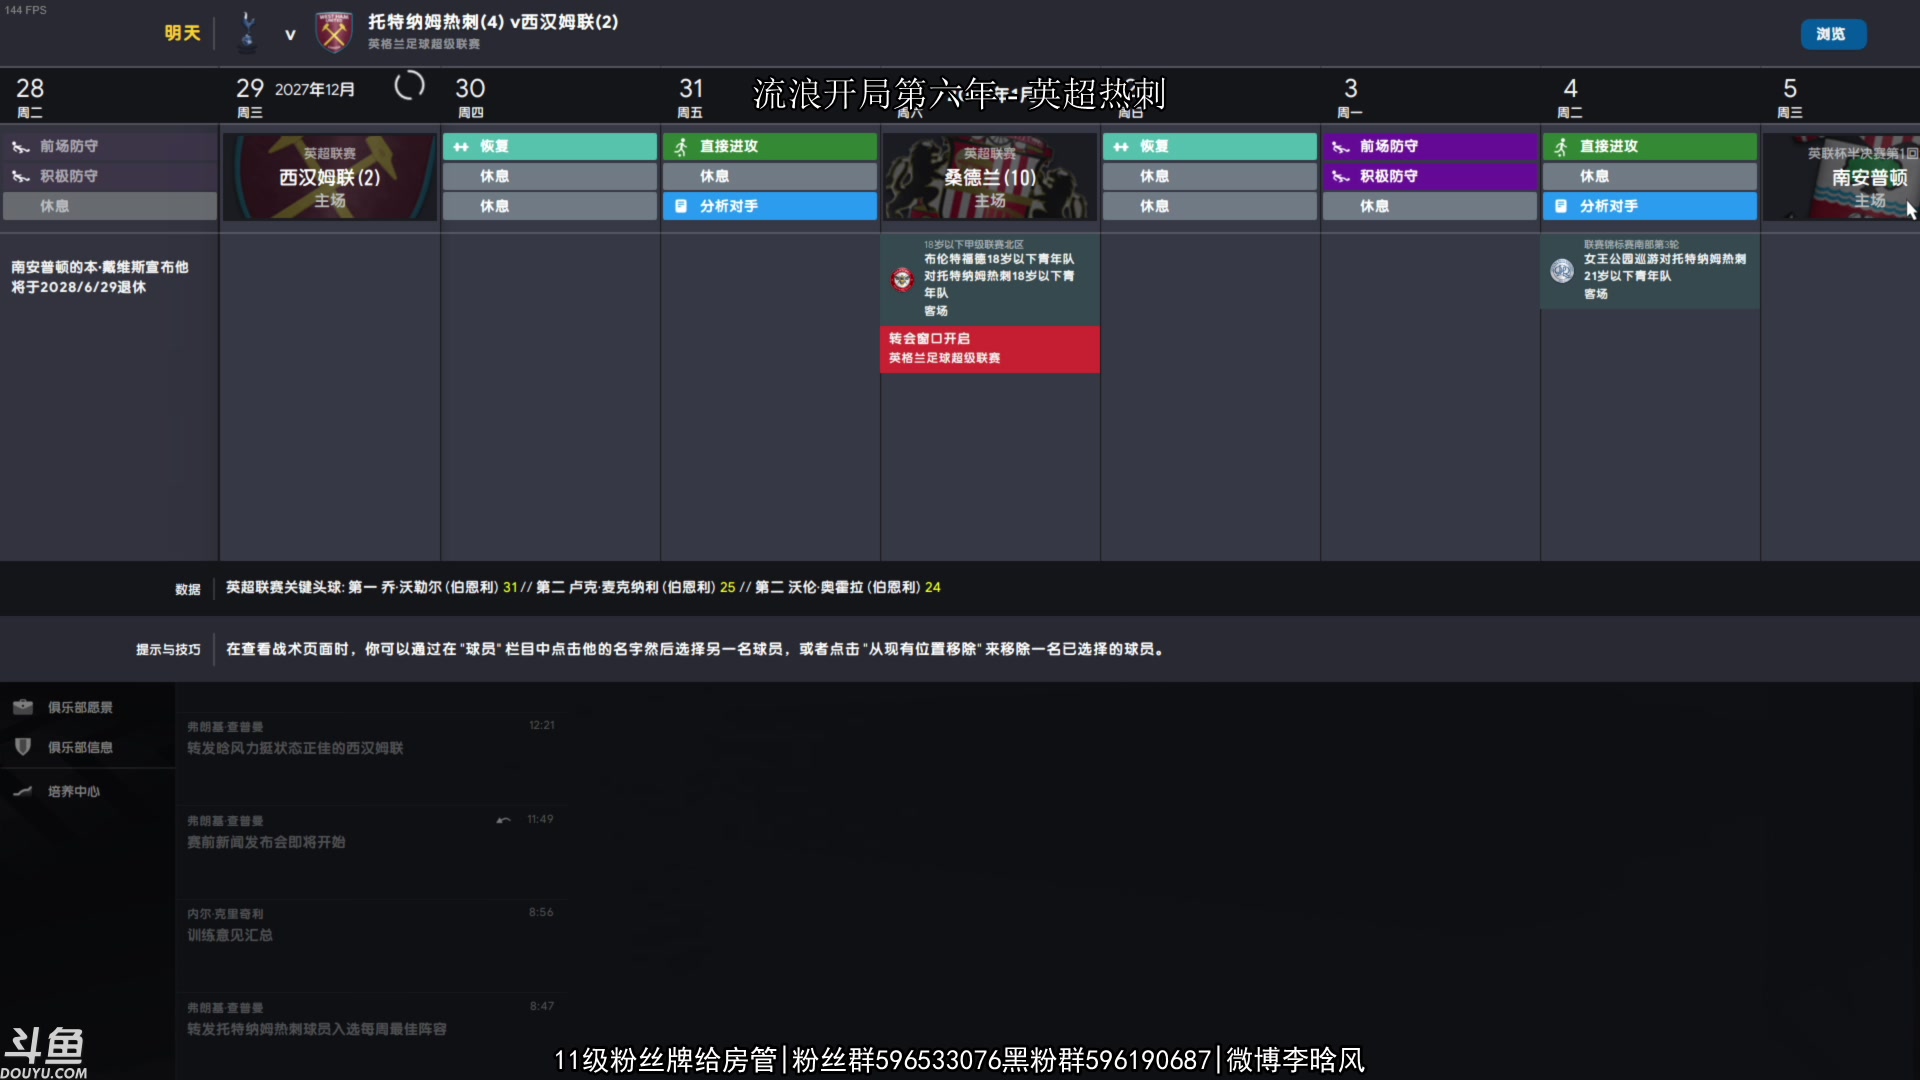The width and height of the screenshot is (1920, 1080).
Task: Select the day 3 周一 date header
Action: click(x=1350, y=97)
